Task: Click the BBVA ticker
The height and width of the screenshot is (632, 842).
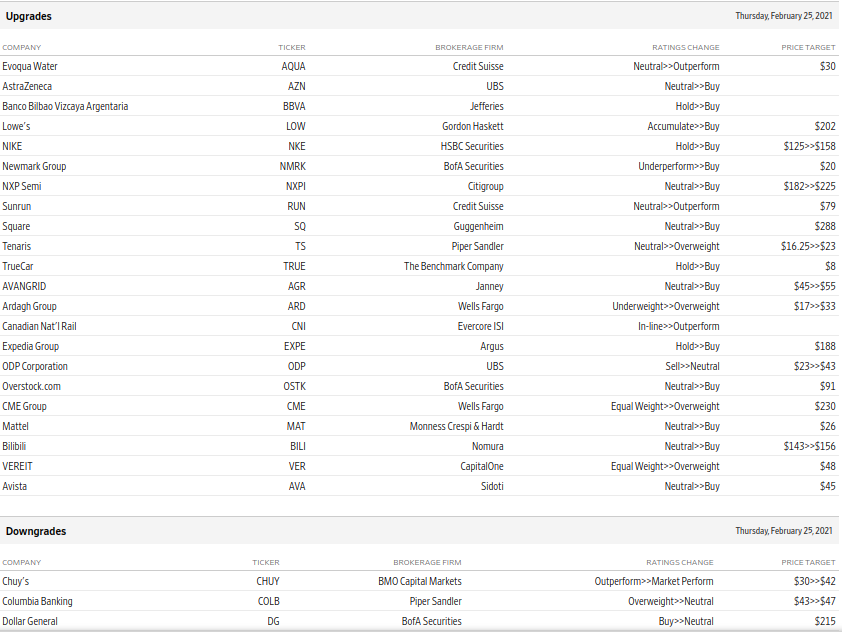Action: [294, 106]
